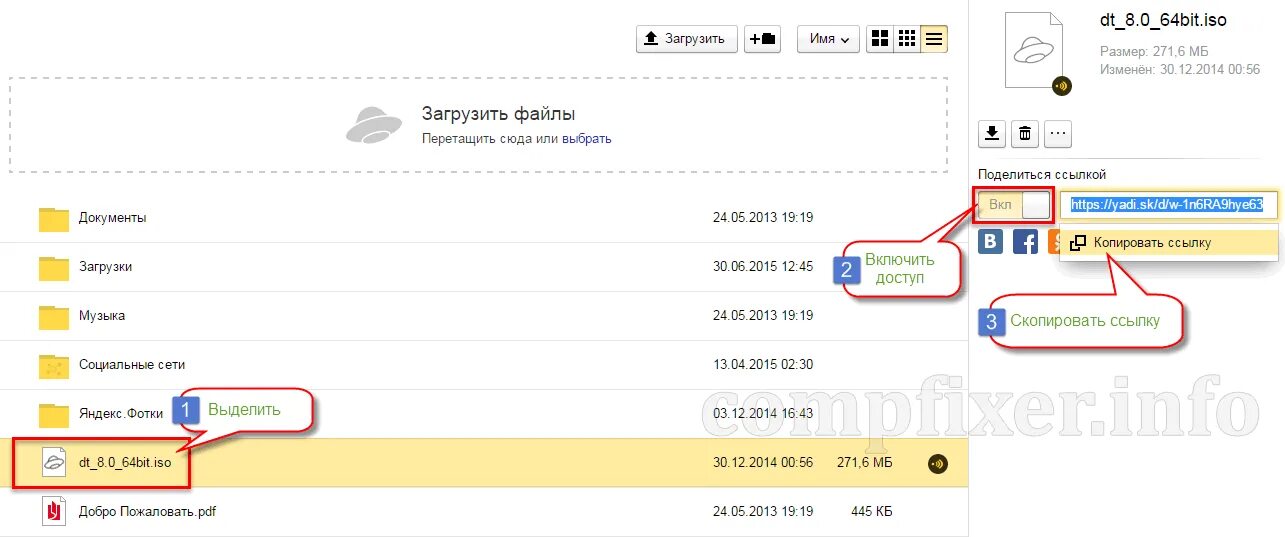This screenshot has height=537, width=1285.
Task: Click the date 13.04.2015 02:30
Action: coord(763,365)
